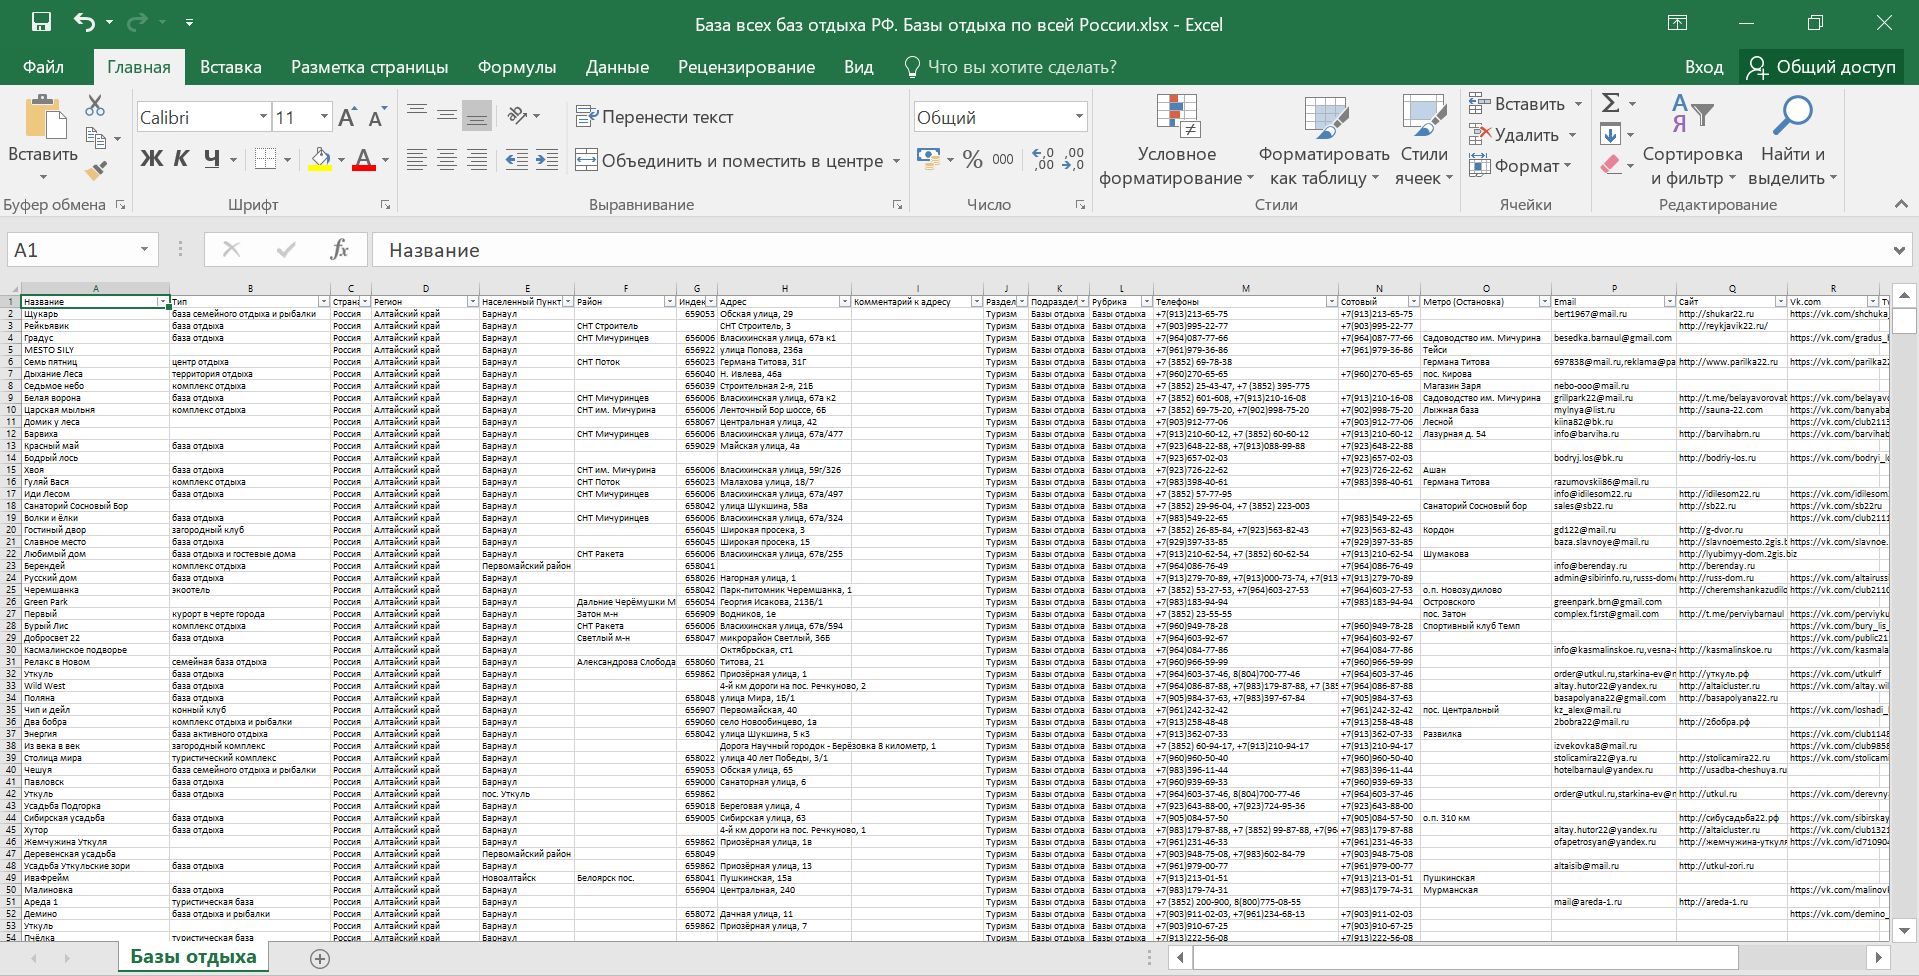The height and width of the screenshot is (976, 1919).
Task: Click the Format Painter brush icon
Action: (x=96, y=171)
